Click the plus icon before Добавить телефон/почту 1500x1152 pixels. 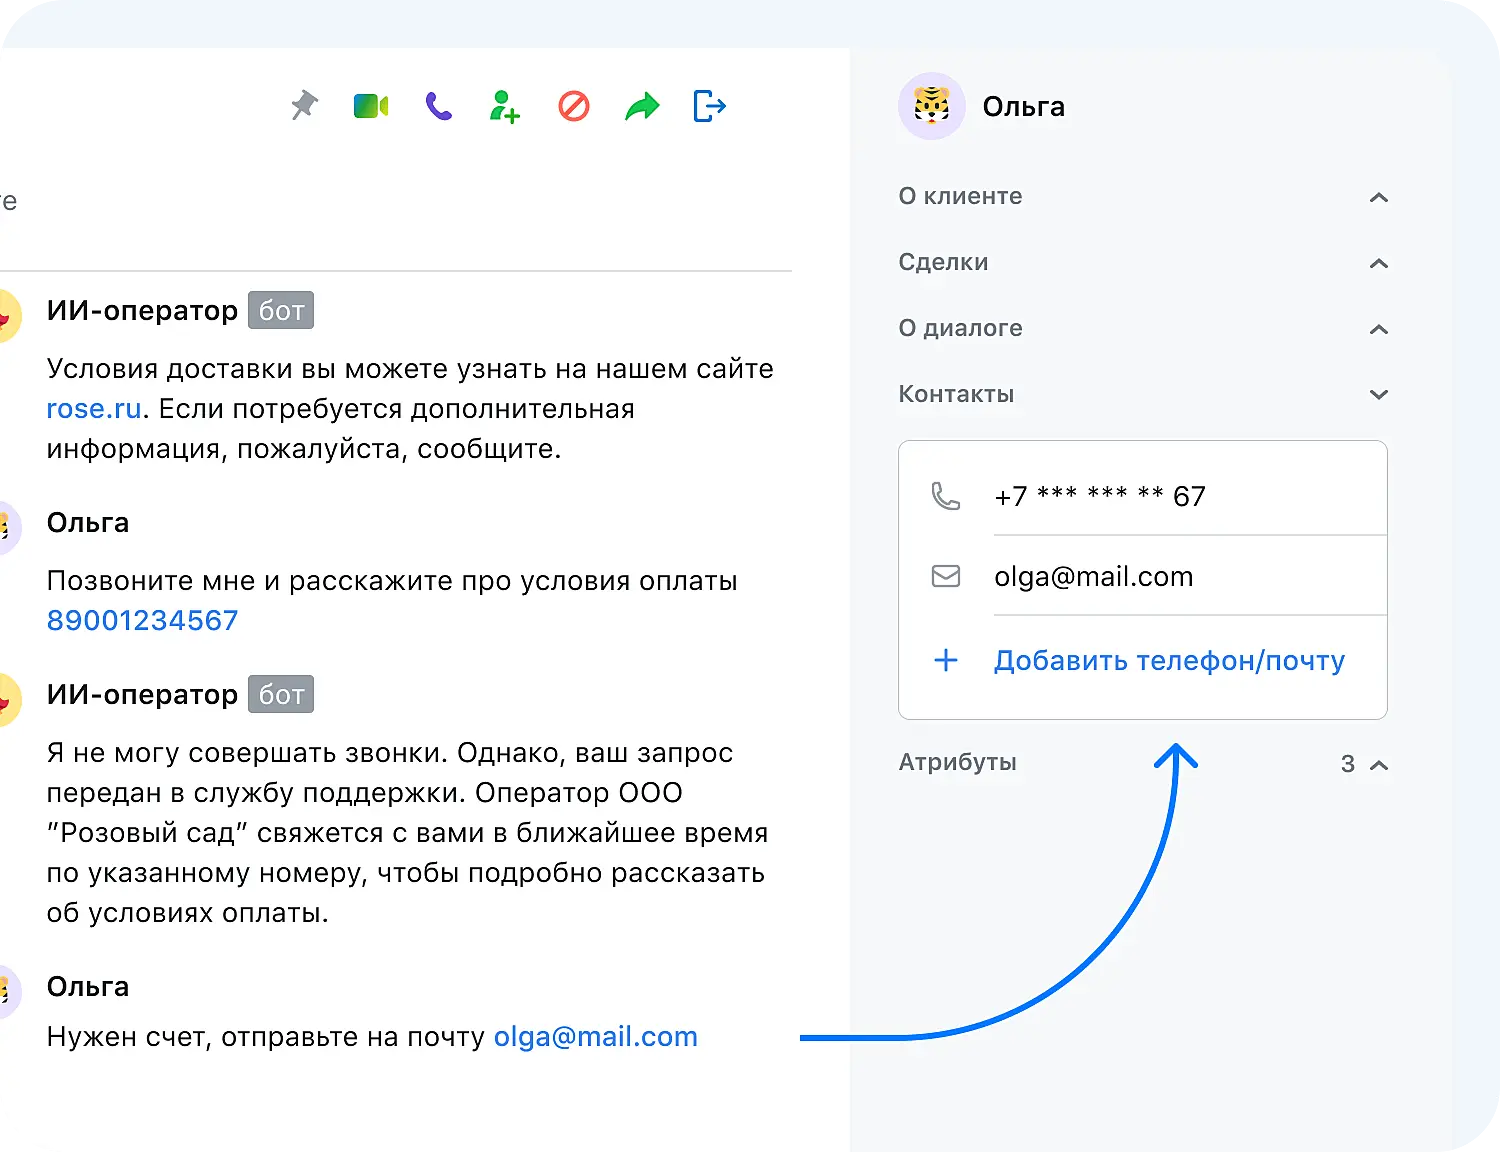(945, 660)
